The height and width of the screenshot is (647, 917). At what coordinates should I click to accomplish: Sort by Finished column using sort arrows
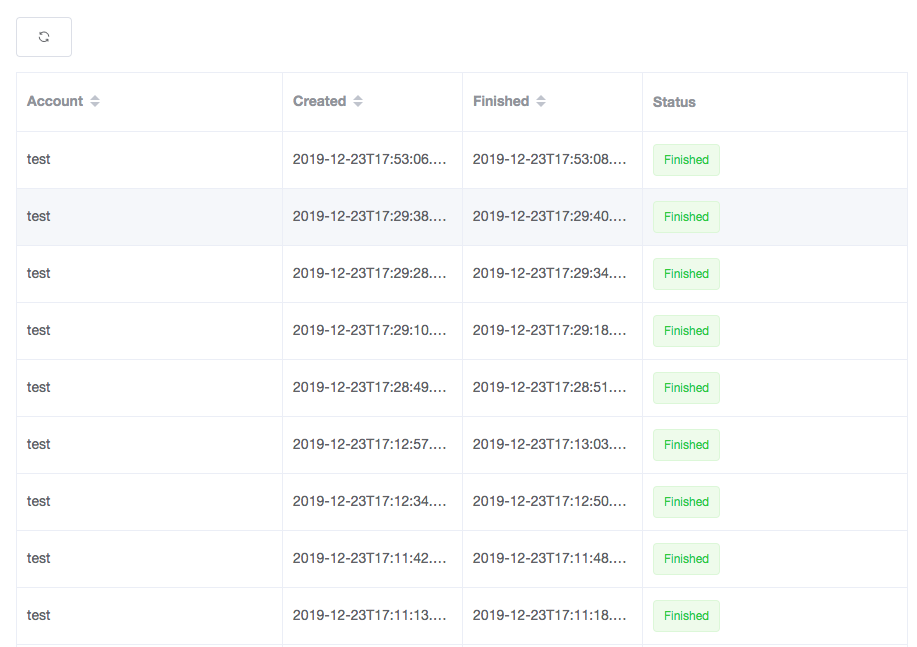tap(541, 101)
